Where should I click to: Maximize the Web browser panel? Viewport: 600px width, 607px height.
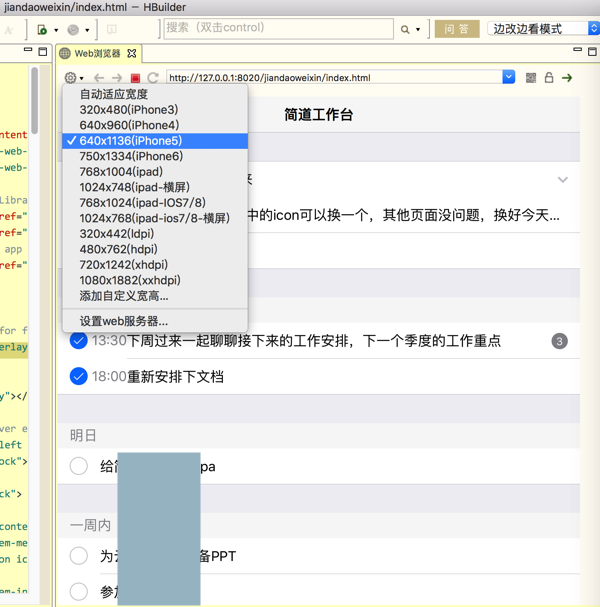(592, 51)
